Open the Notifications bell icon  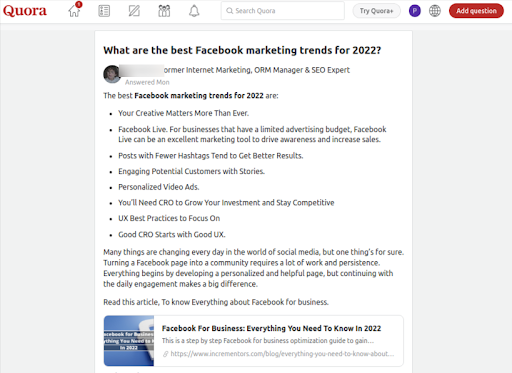coord(194,11)
